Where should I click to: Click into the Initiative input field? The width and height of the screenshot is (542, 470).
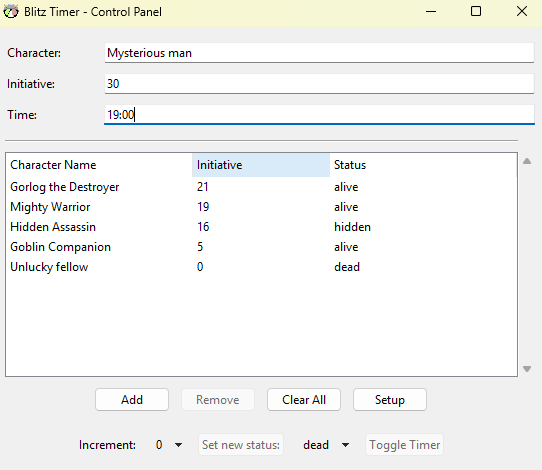click(x=319, y=84)
